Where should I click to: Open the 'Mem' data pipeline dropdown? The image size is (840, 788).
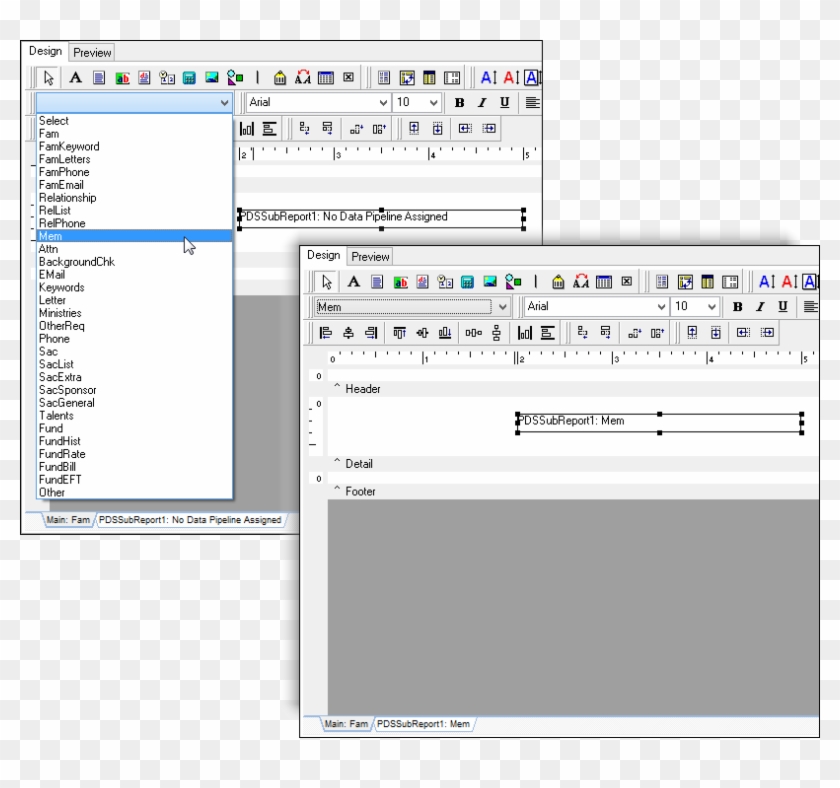(x=502, y=307)
